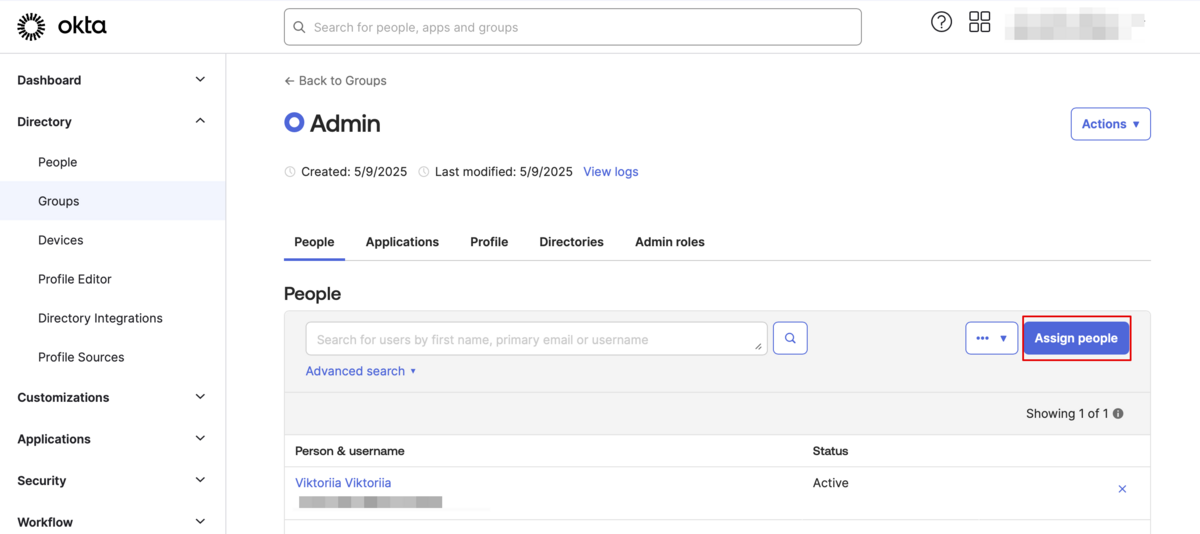Open the View logs link

click(x=610, y=172)
